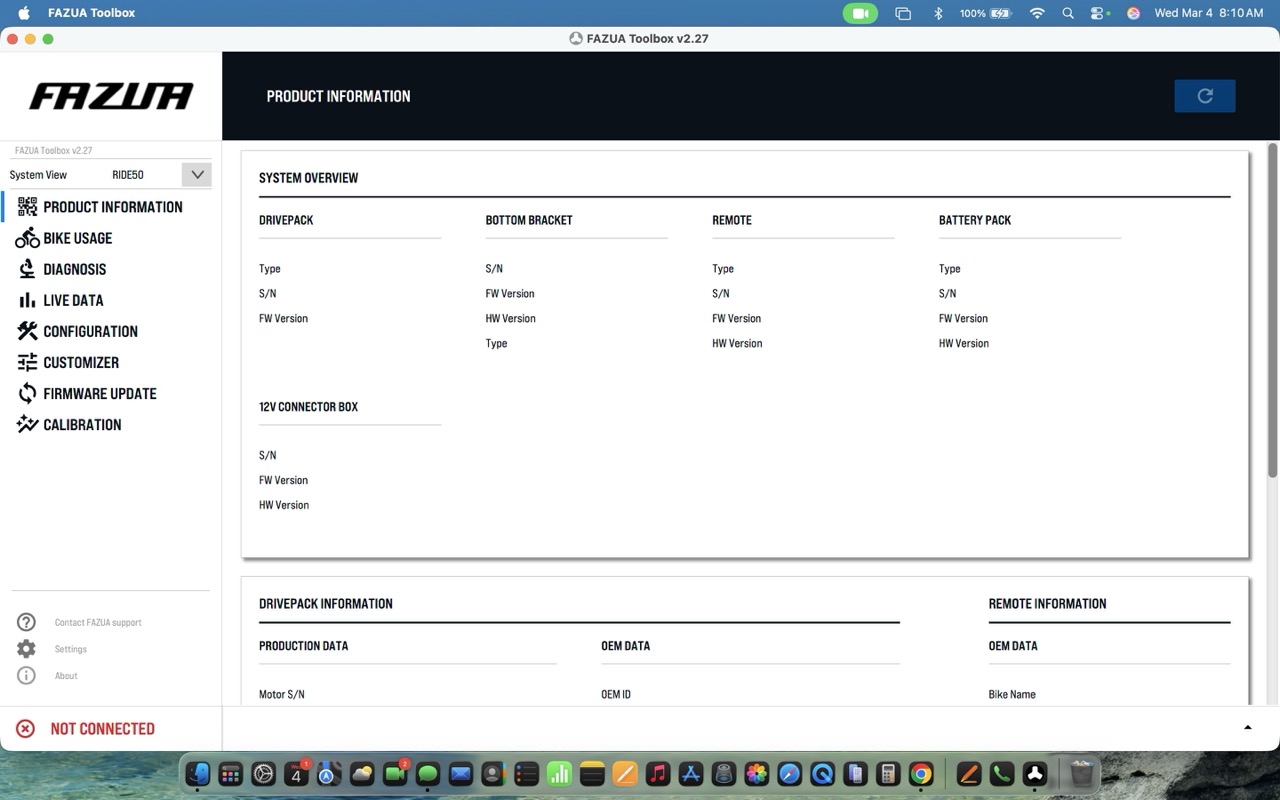The height and width of the screenshot is (800, 1280).
Task: Click the Settings gear icon
Action: pos(26,649)
